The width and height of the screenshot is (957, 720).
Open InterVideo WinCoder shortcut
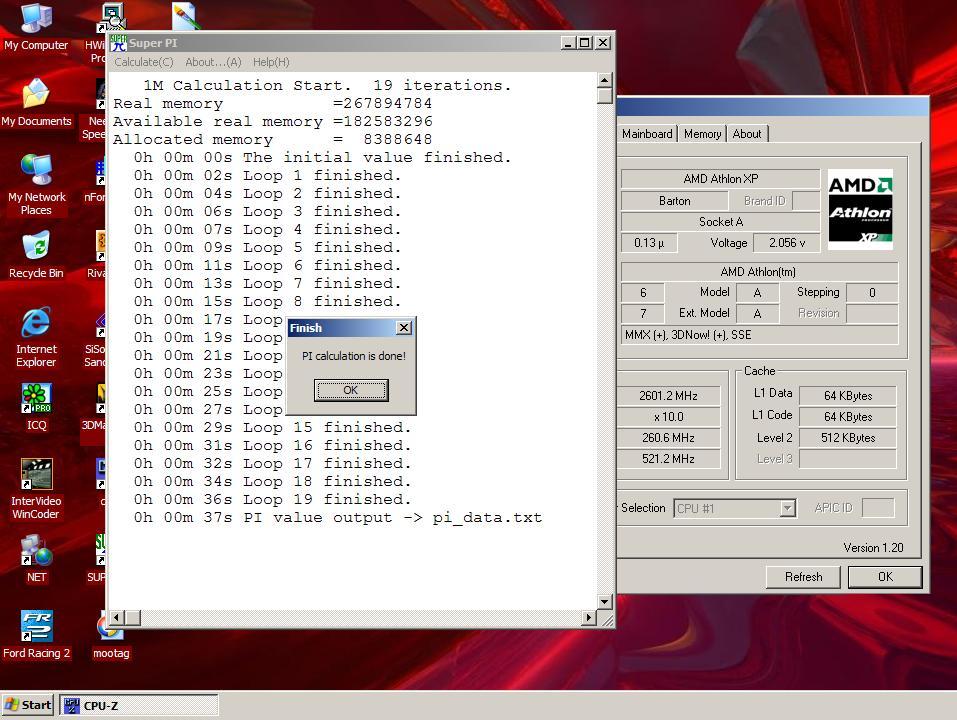pos(36,489)
